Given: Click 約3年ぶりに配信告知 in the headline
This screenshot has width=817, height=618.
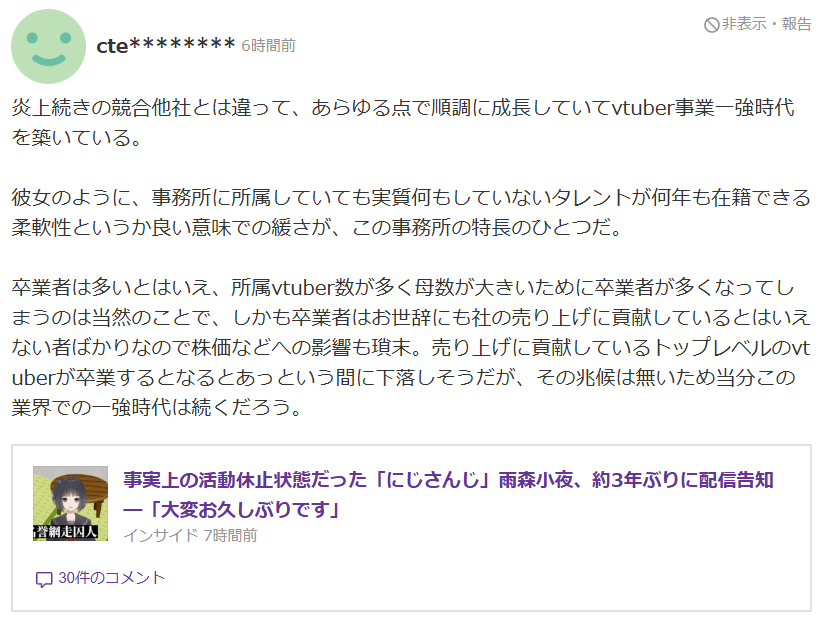Looking at the screenshot, I should (683, 480).
